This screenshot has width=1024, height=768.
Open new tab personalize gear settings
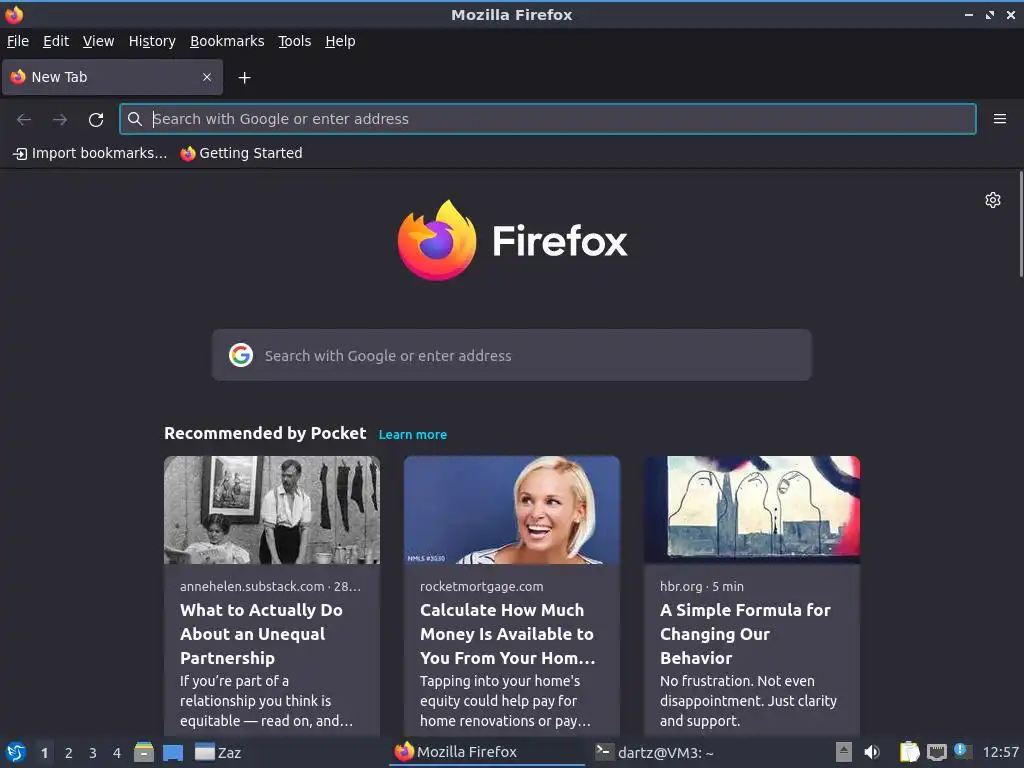click(x=993, y=200)
